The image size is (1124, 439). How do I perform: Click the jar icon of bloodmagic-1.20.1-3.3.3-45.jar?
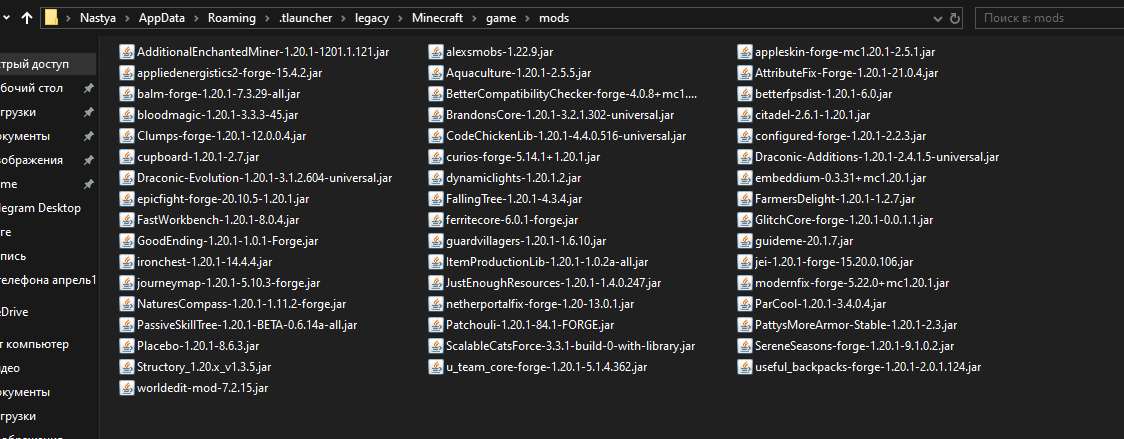point(127,115)
